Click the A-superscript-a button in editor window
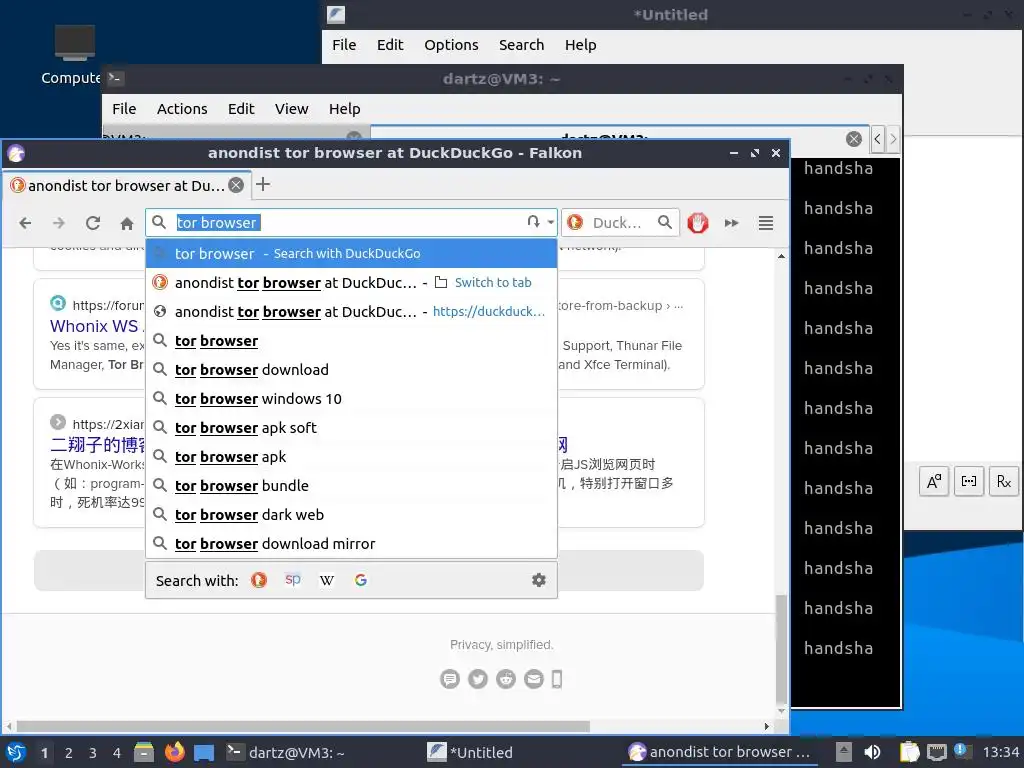 [934, 482]
